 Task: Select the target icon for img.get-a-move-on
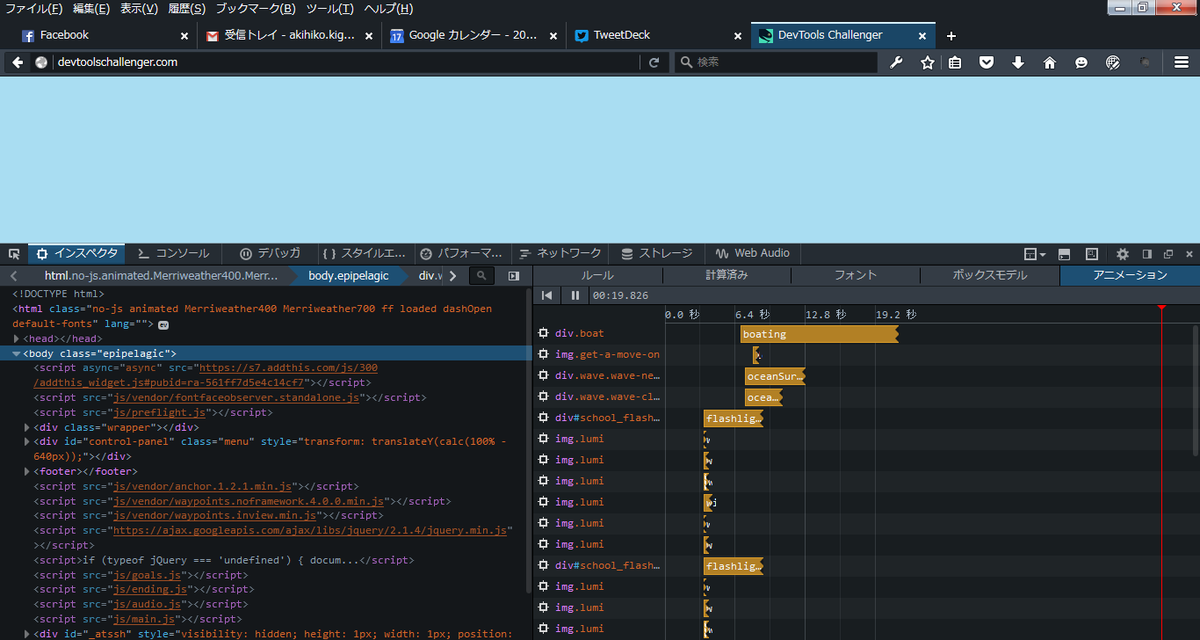click(x=544, y=354)
